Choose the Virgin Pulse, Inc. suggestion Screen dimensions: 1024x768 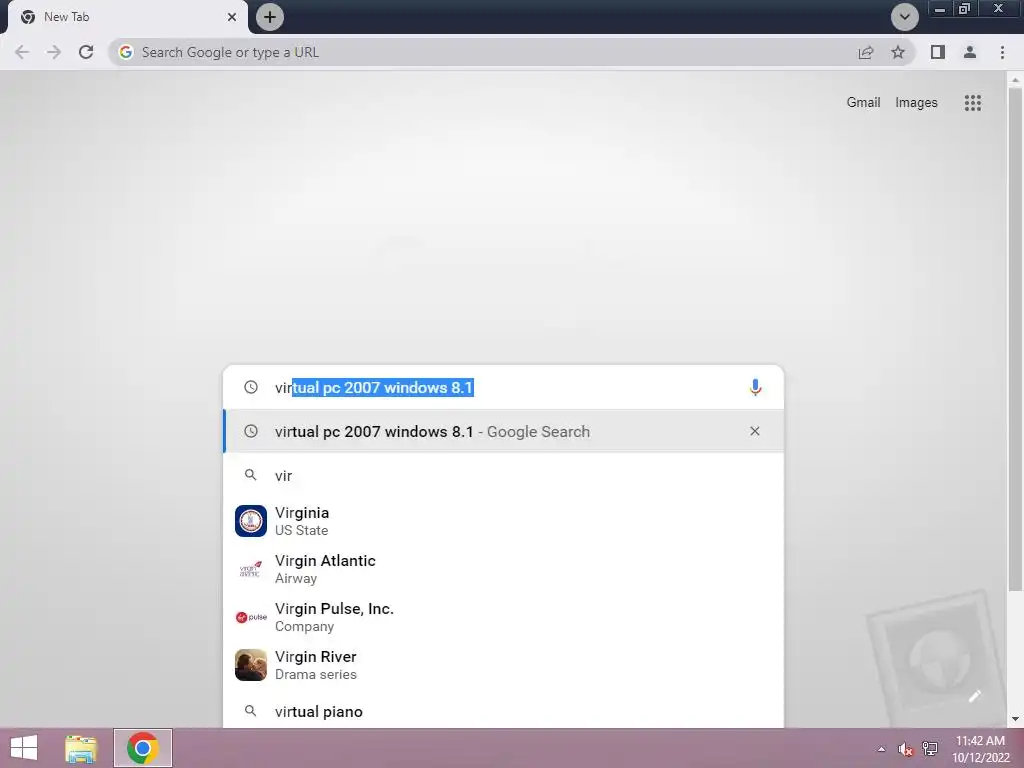[504, 616]
